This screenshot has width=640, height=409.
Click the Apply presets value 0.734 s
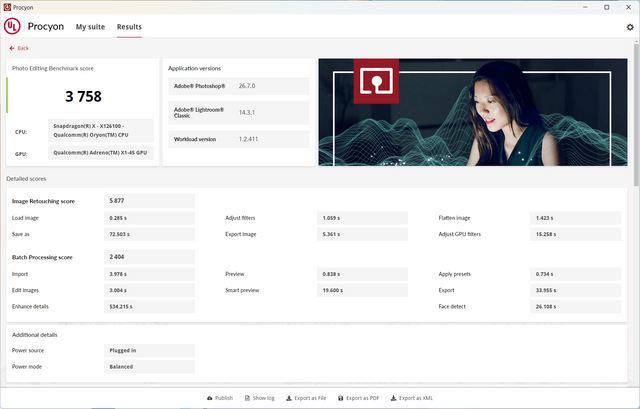(x=576, y=274)
